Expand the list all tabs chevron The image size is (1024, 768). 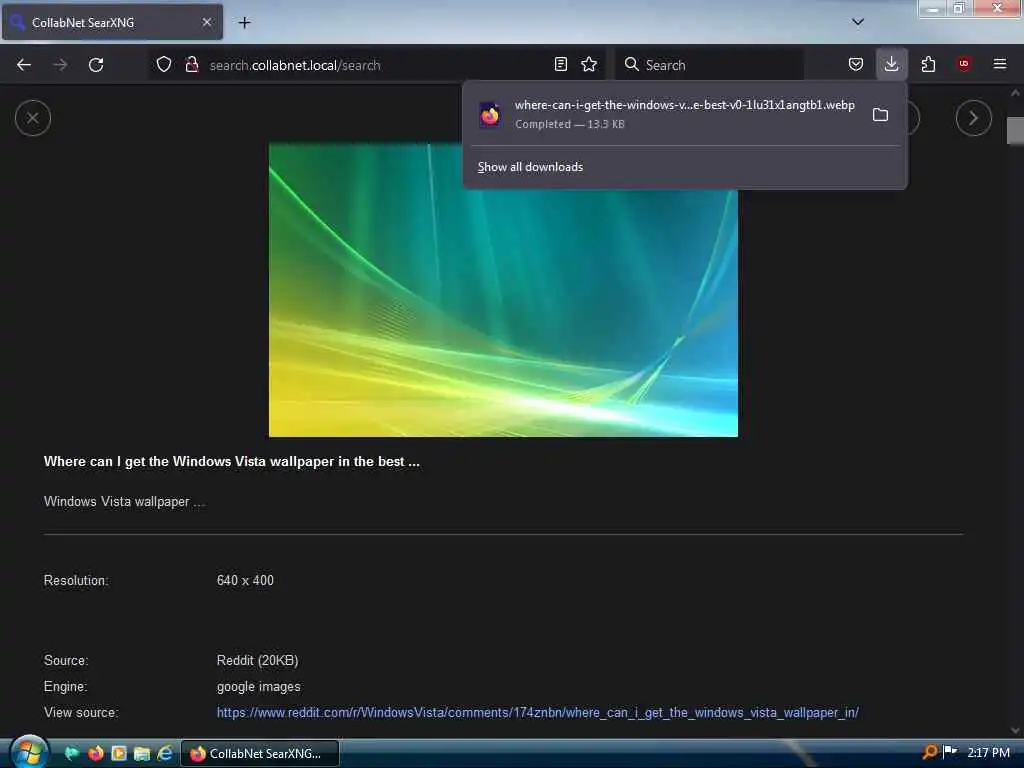(858, 22)
